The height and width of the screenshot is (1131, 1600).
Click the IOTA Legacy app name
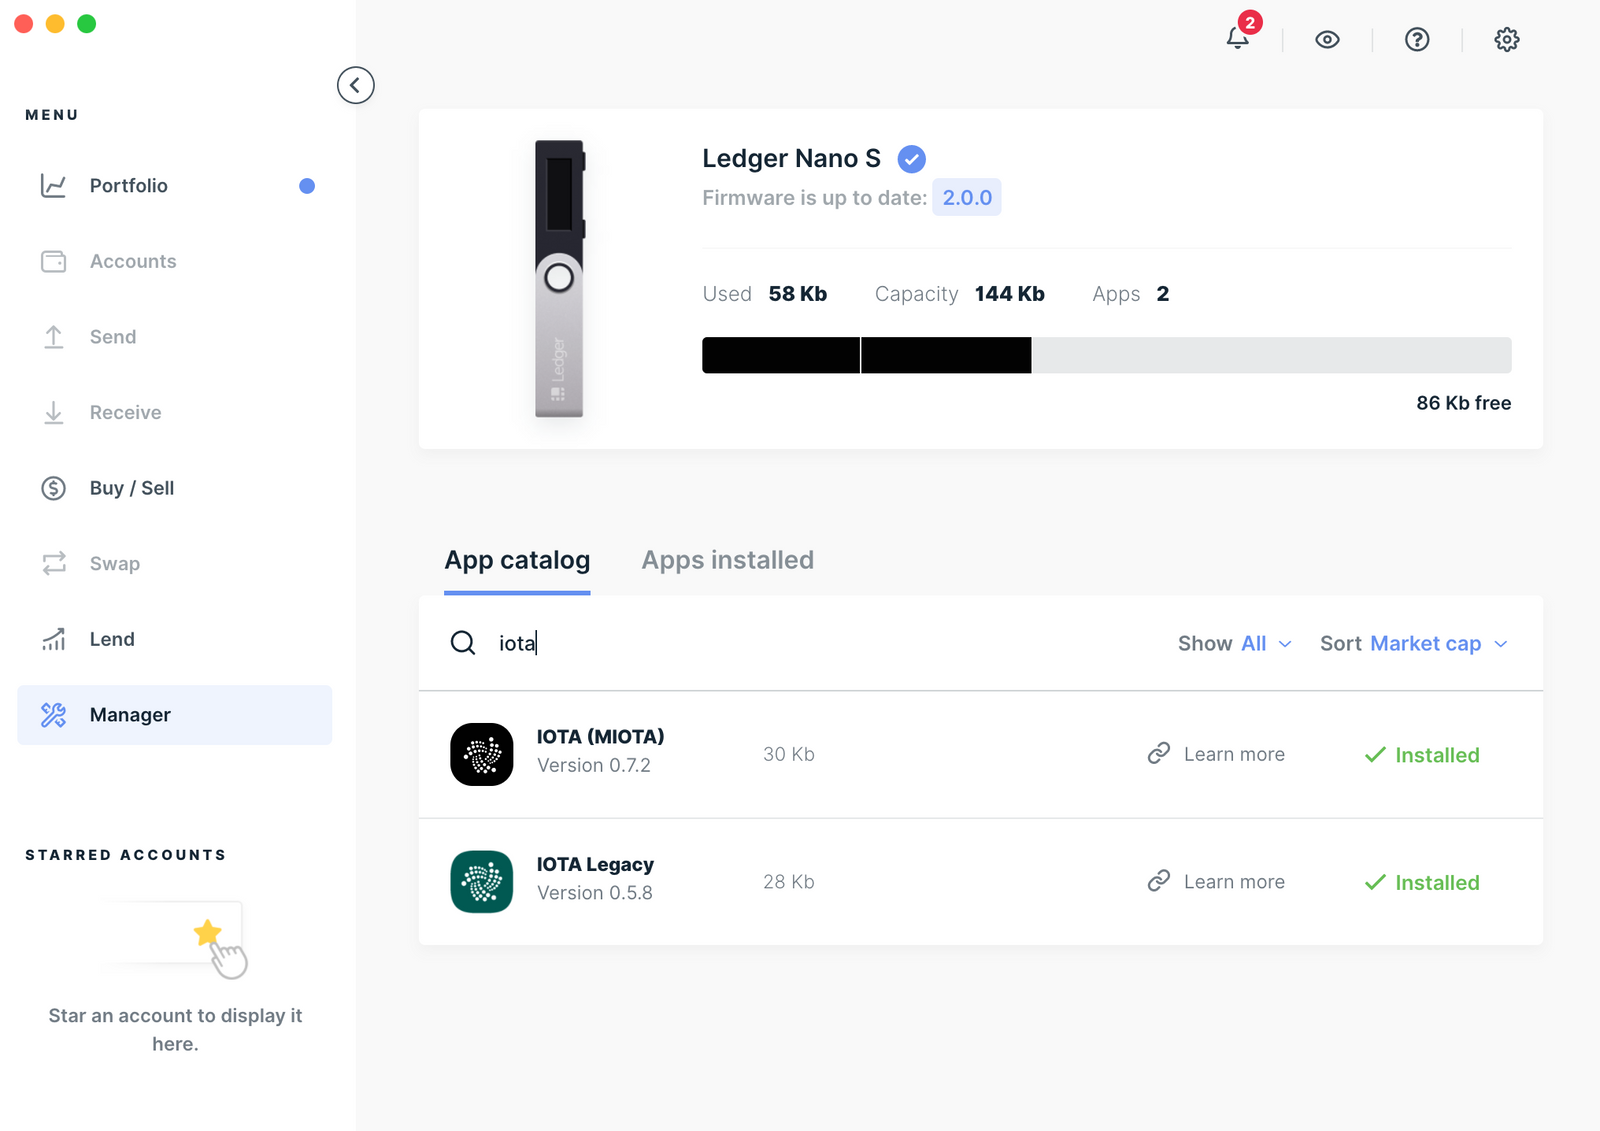click(595, 865)
